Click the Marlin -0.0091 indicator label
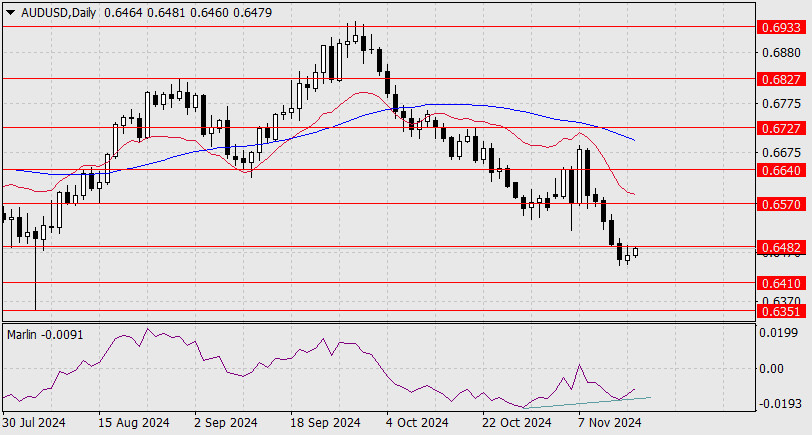Viewport: 812px width, 435px height. [x=45, y=335]
